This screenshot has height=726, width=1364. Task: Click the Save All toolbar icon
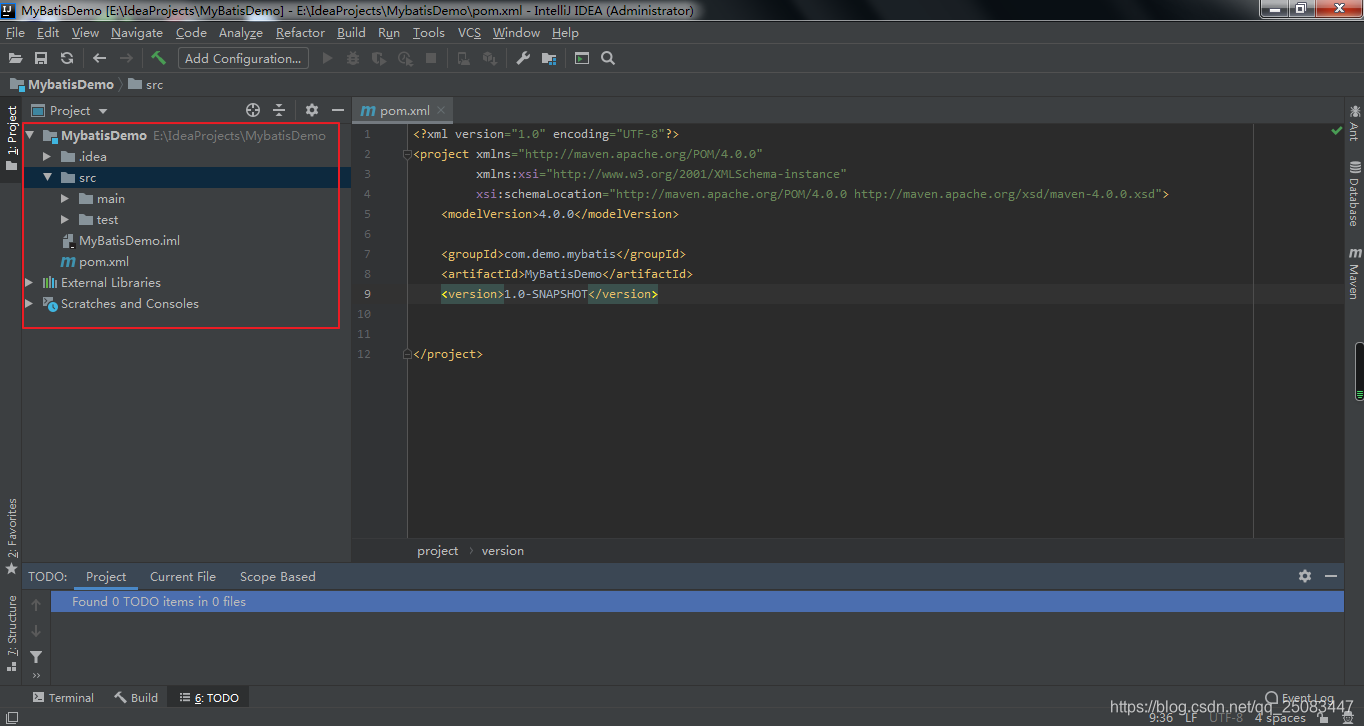pyautogui.click(x=41, y=58)
